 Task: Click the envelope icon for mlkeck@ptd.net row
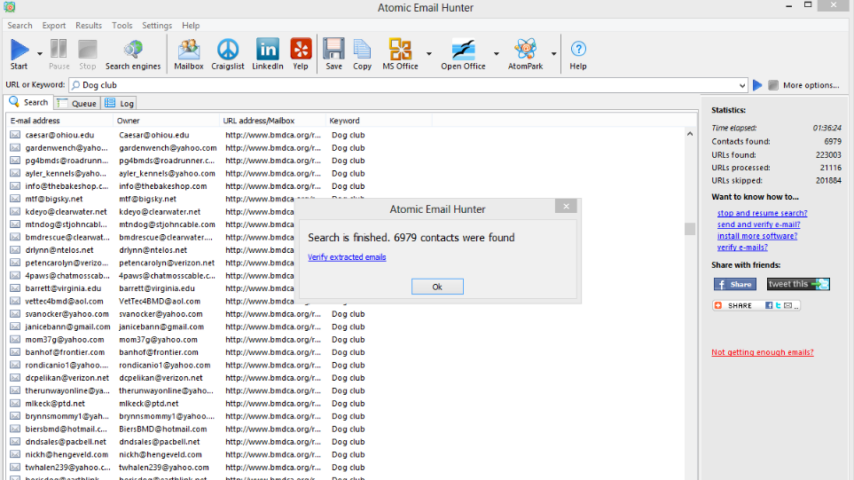(x=15, y=403)
